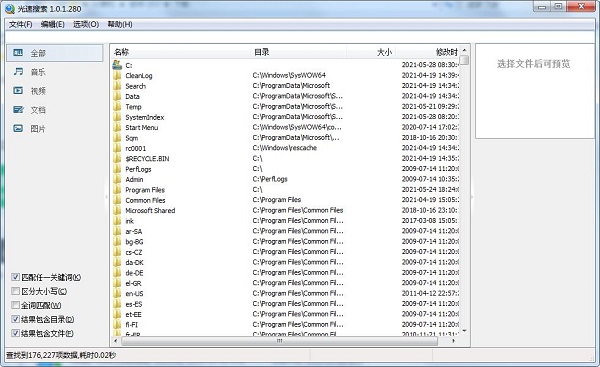Select the 全部 all-files category icon
This screenshot has height=367, width=600.
pos(18,53)
